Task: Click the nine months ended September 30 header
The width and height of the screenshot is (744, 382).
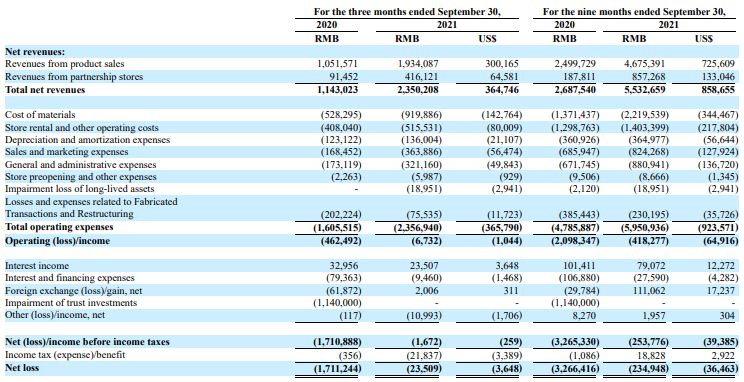Action: 634,12
